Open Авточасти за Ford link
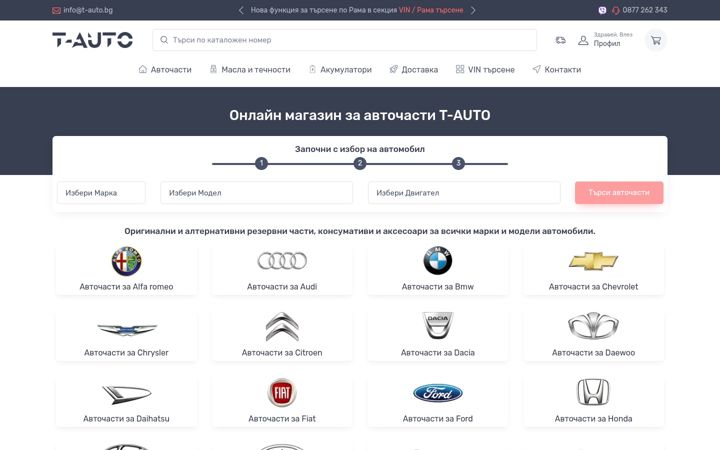Image resolution: width=720 pixels, height=450 pixels. pos(438,419)
